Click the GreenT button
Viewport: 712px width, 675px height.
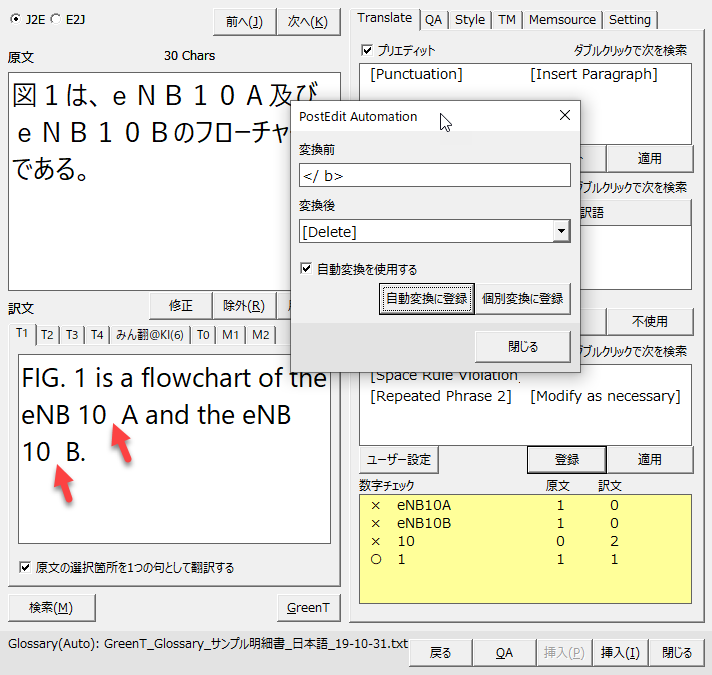(307, 607)
